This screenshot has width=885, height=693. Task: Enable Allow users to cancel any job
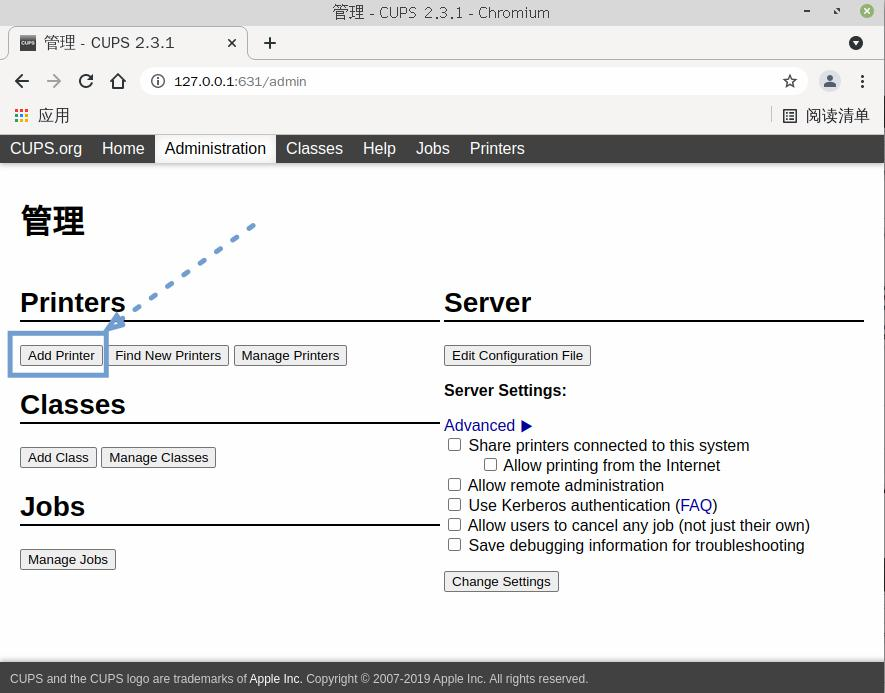pyautogui.click(x=454, y=525)
